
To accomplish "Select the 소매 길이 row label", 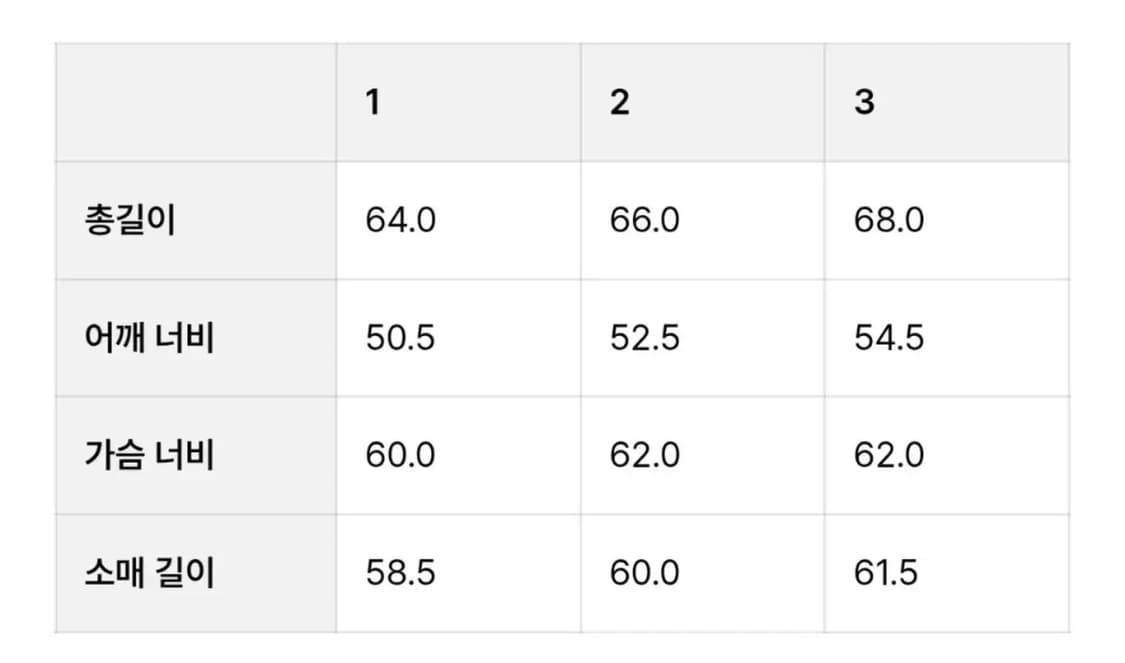I will [x=150, y=574].
